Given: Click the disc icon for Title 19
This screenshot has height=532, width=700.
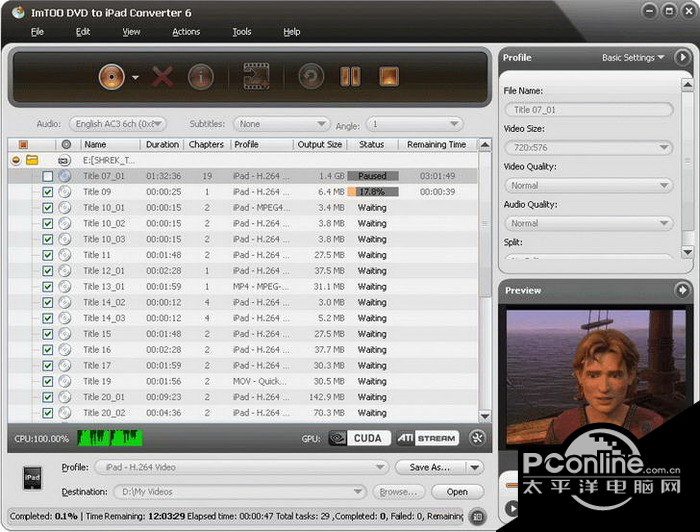Looking at the screenshot, I should [x=65, y=381].
